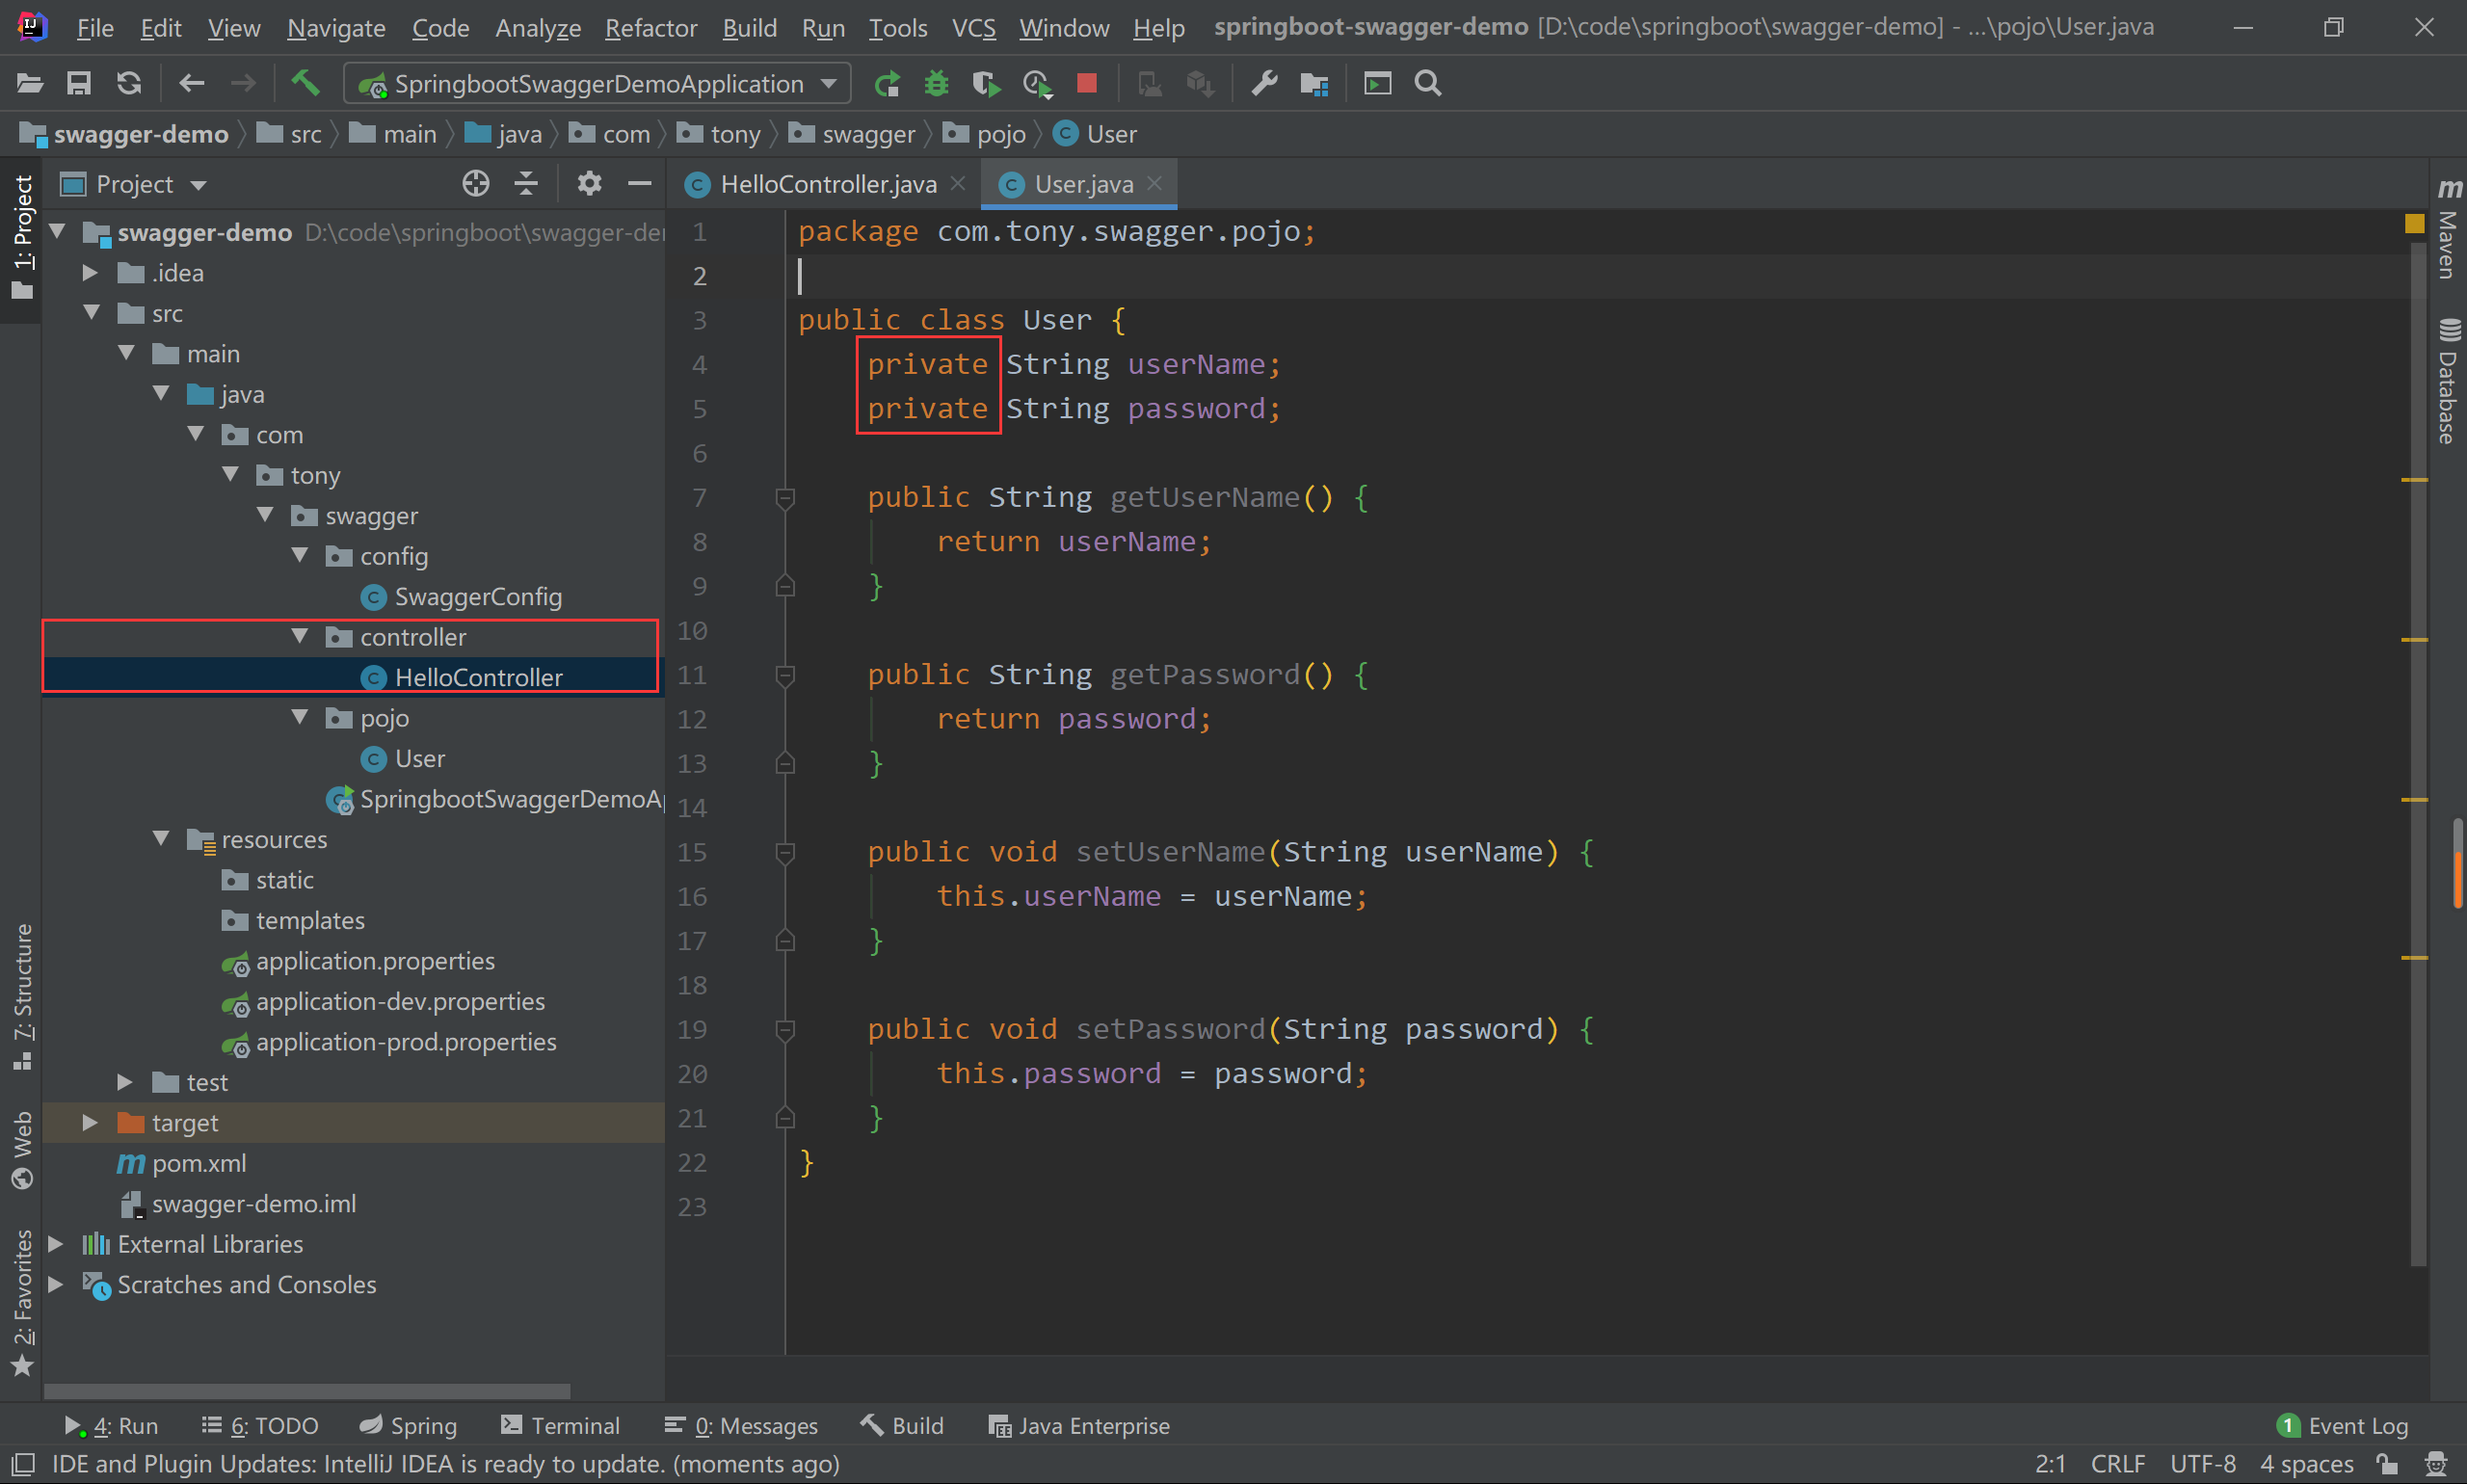Click the getUserName warning stripe marker
The width and height of the screenshot is (2467, 1484).
click(x=2415, y=481)
